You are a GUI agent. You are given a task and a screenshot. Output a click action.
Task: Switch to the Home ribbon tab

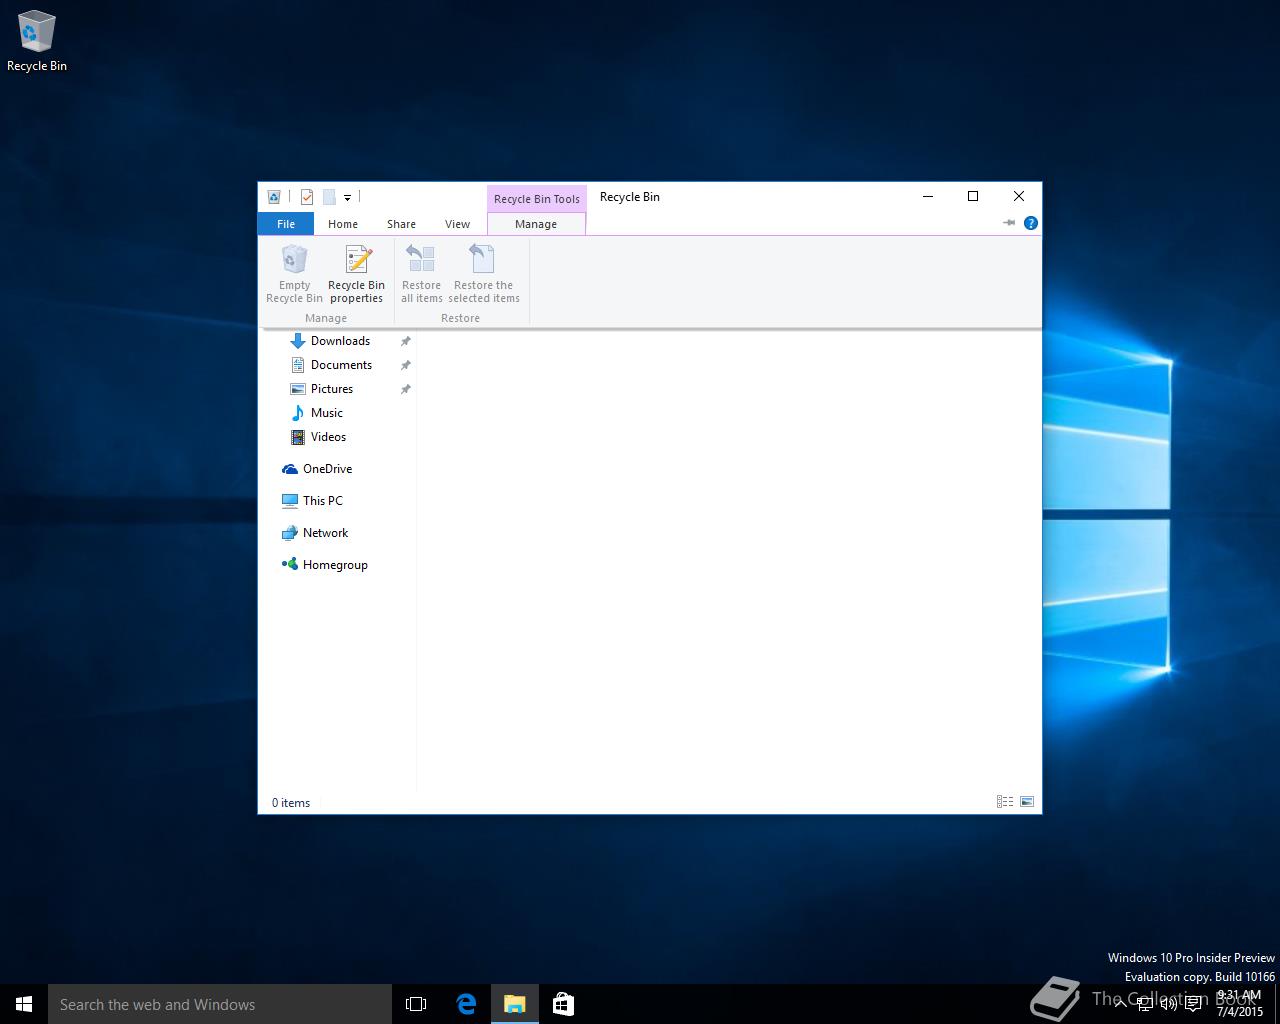pyautogui.click(x=343, y=224)
